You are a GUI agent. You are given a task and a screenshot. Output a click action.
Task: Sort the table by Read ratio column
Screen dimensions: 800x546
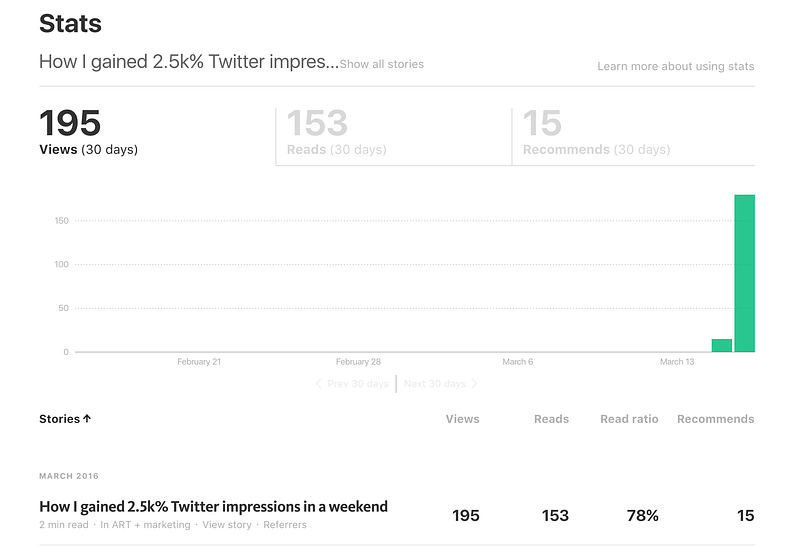click(629, 419)
